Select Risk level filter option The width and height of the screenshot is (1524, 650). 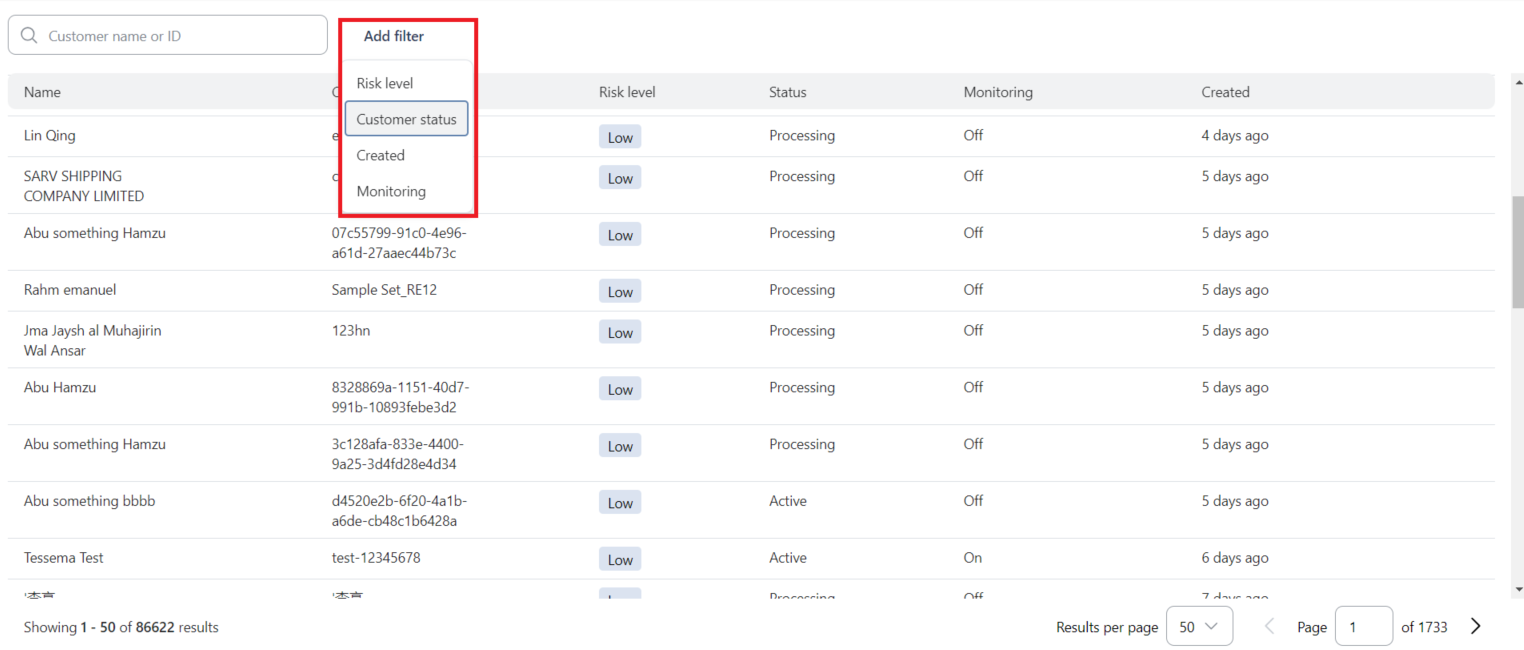pos(385,83)
